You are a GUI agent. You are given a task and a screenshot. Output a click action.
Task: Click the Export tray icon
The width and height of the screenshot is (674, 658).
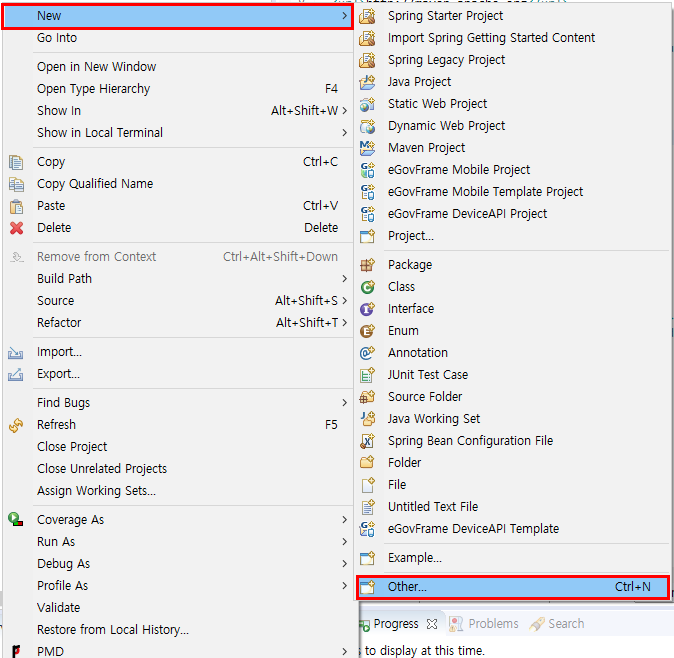tap(15, 375)
